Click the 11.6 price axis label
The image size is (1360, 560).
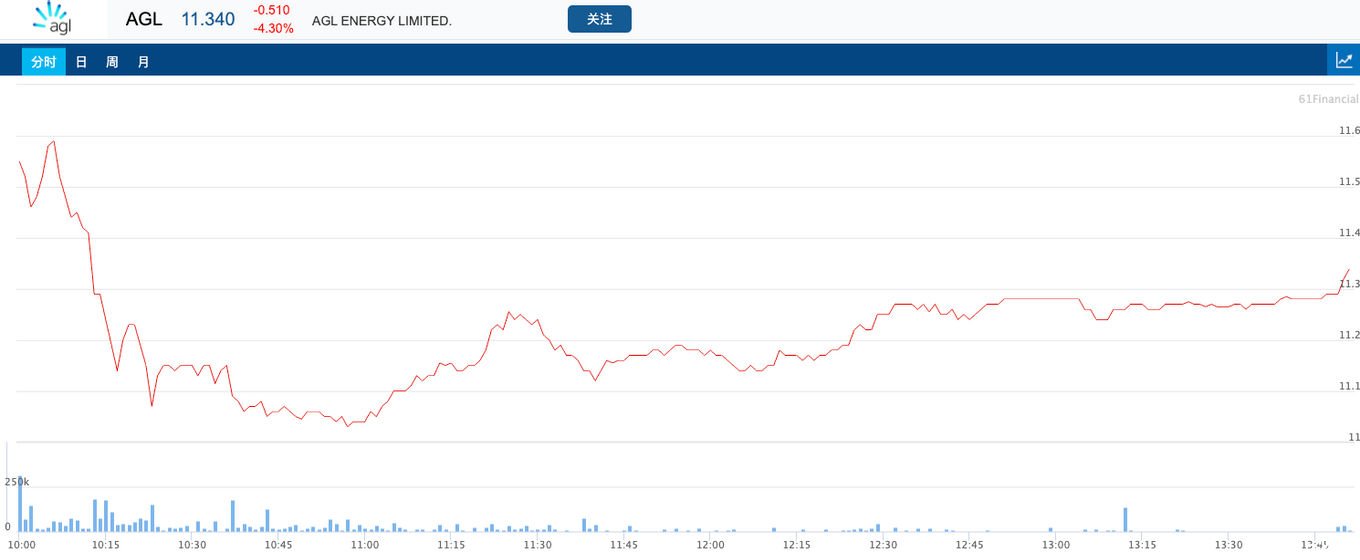coord(1349,131)
